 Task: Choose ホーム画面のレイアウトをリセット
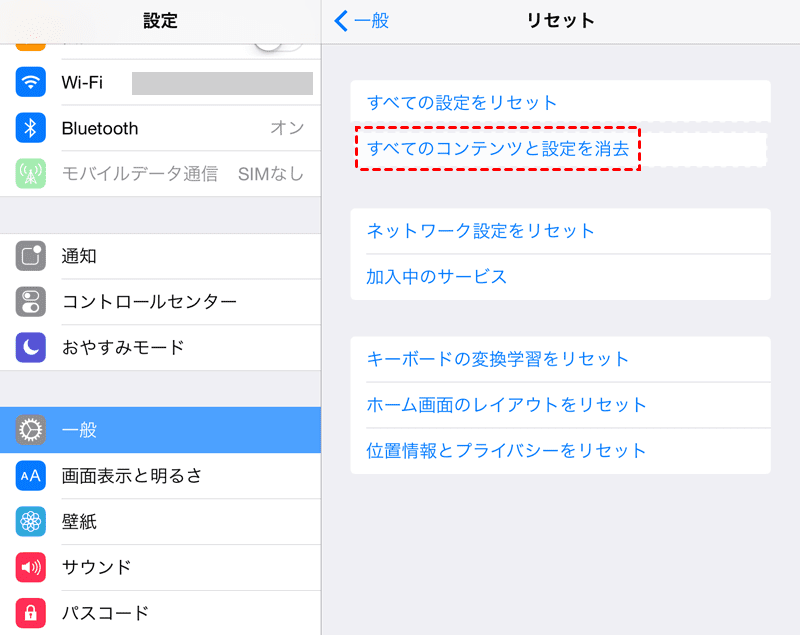point(507,405)
